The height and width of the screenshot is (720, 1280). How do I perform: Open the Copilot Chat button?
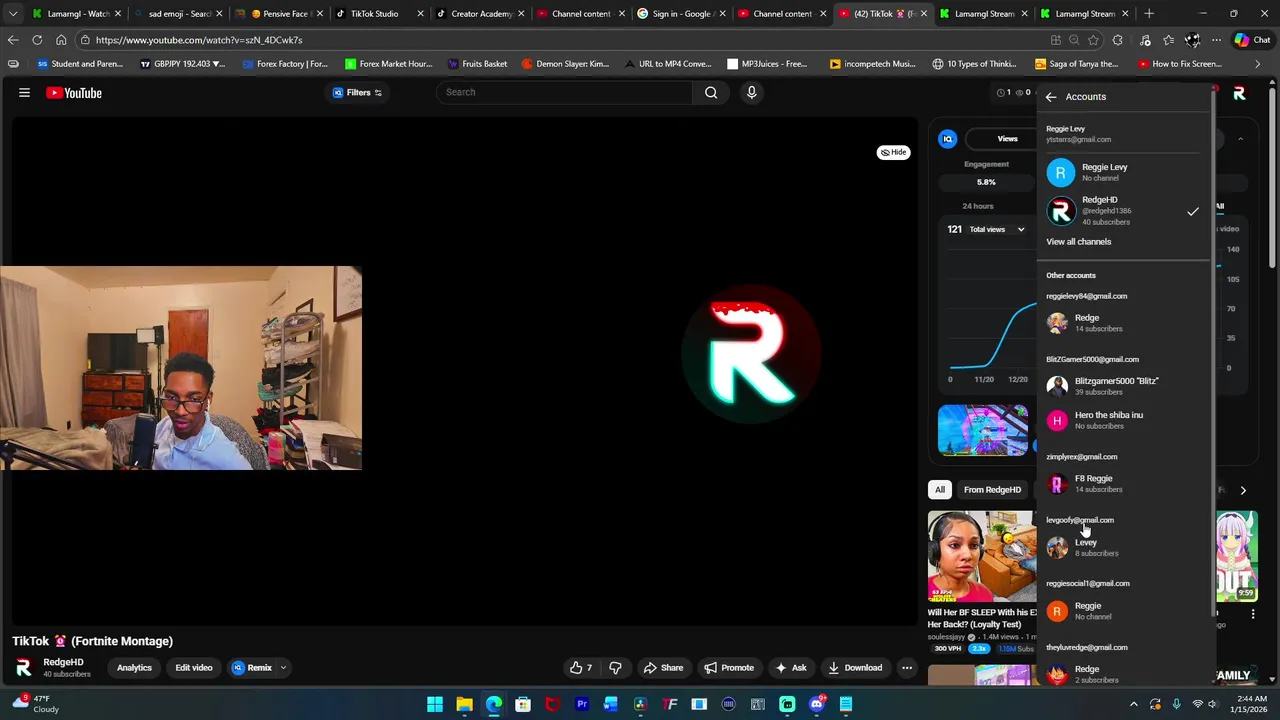tap(1252, 40)
